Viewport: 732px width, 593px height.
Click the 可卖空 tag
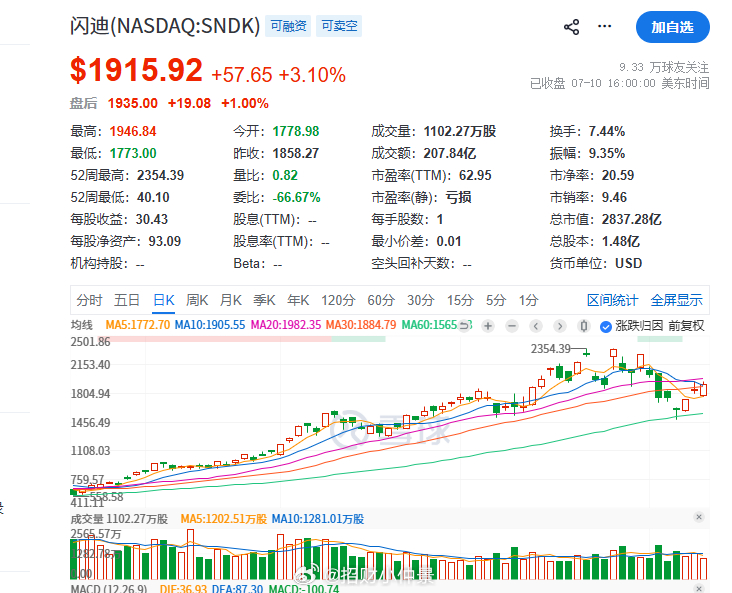click(x=339, y=26)
